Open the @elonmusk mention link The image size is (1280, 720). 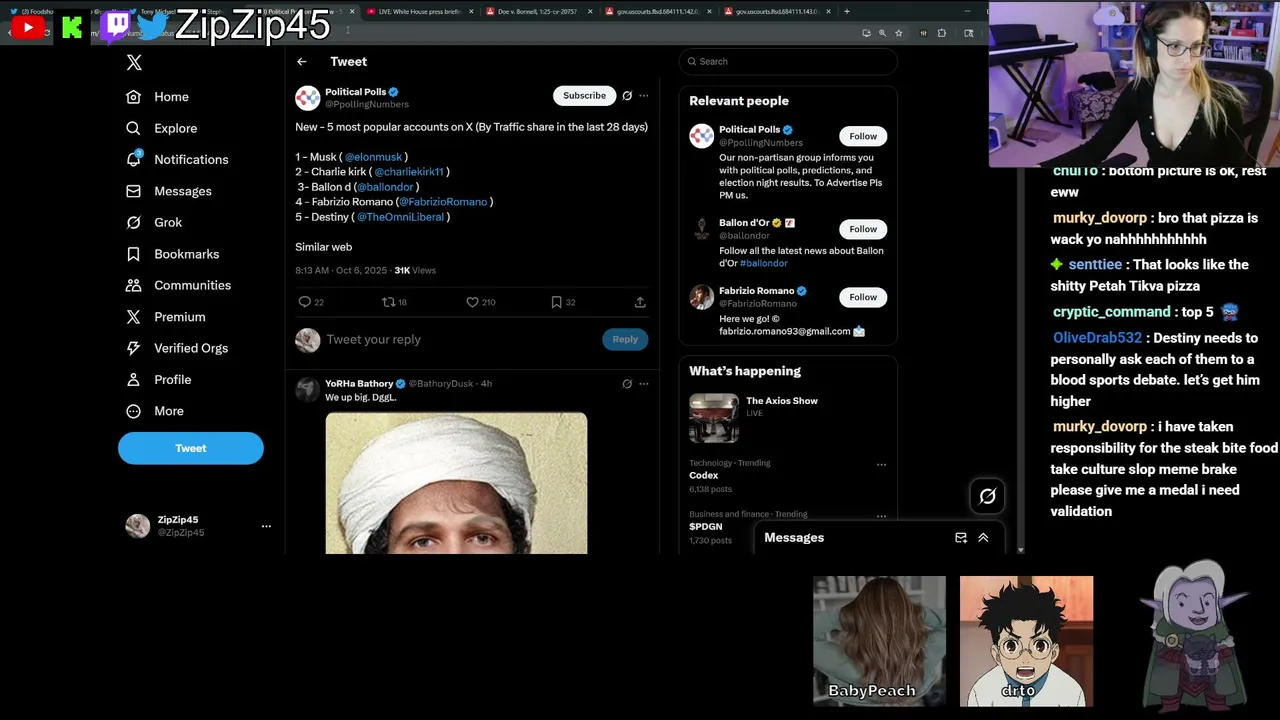[x=373, y=157]
